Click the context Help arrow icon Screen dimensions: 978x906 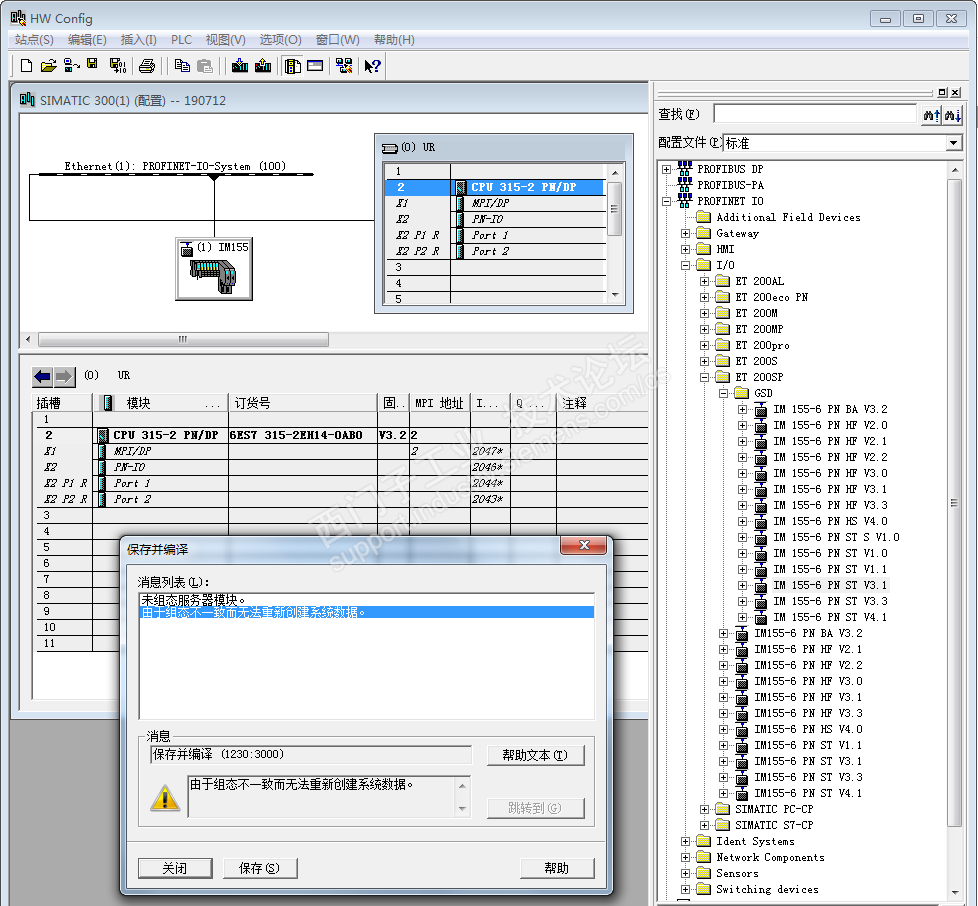(372, 66)
